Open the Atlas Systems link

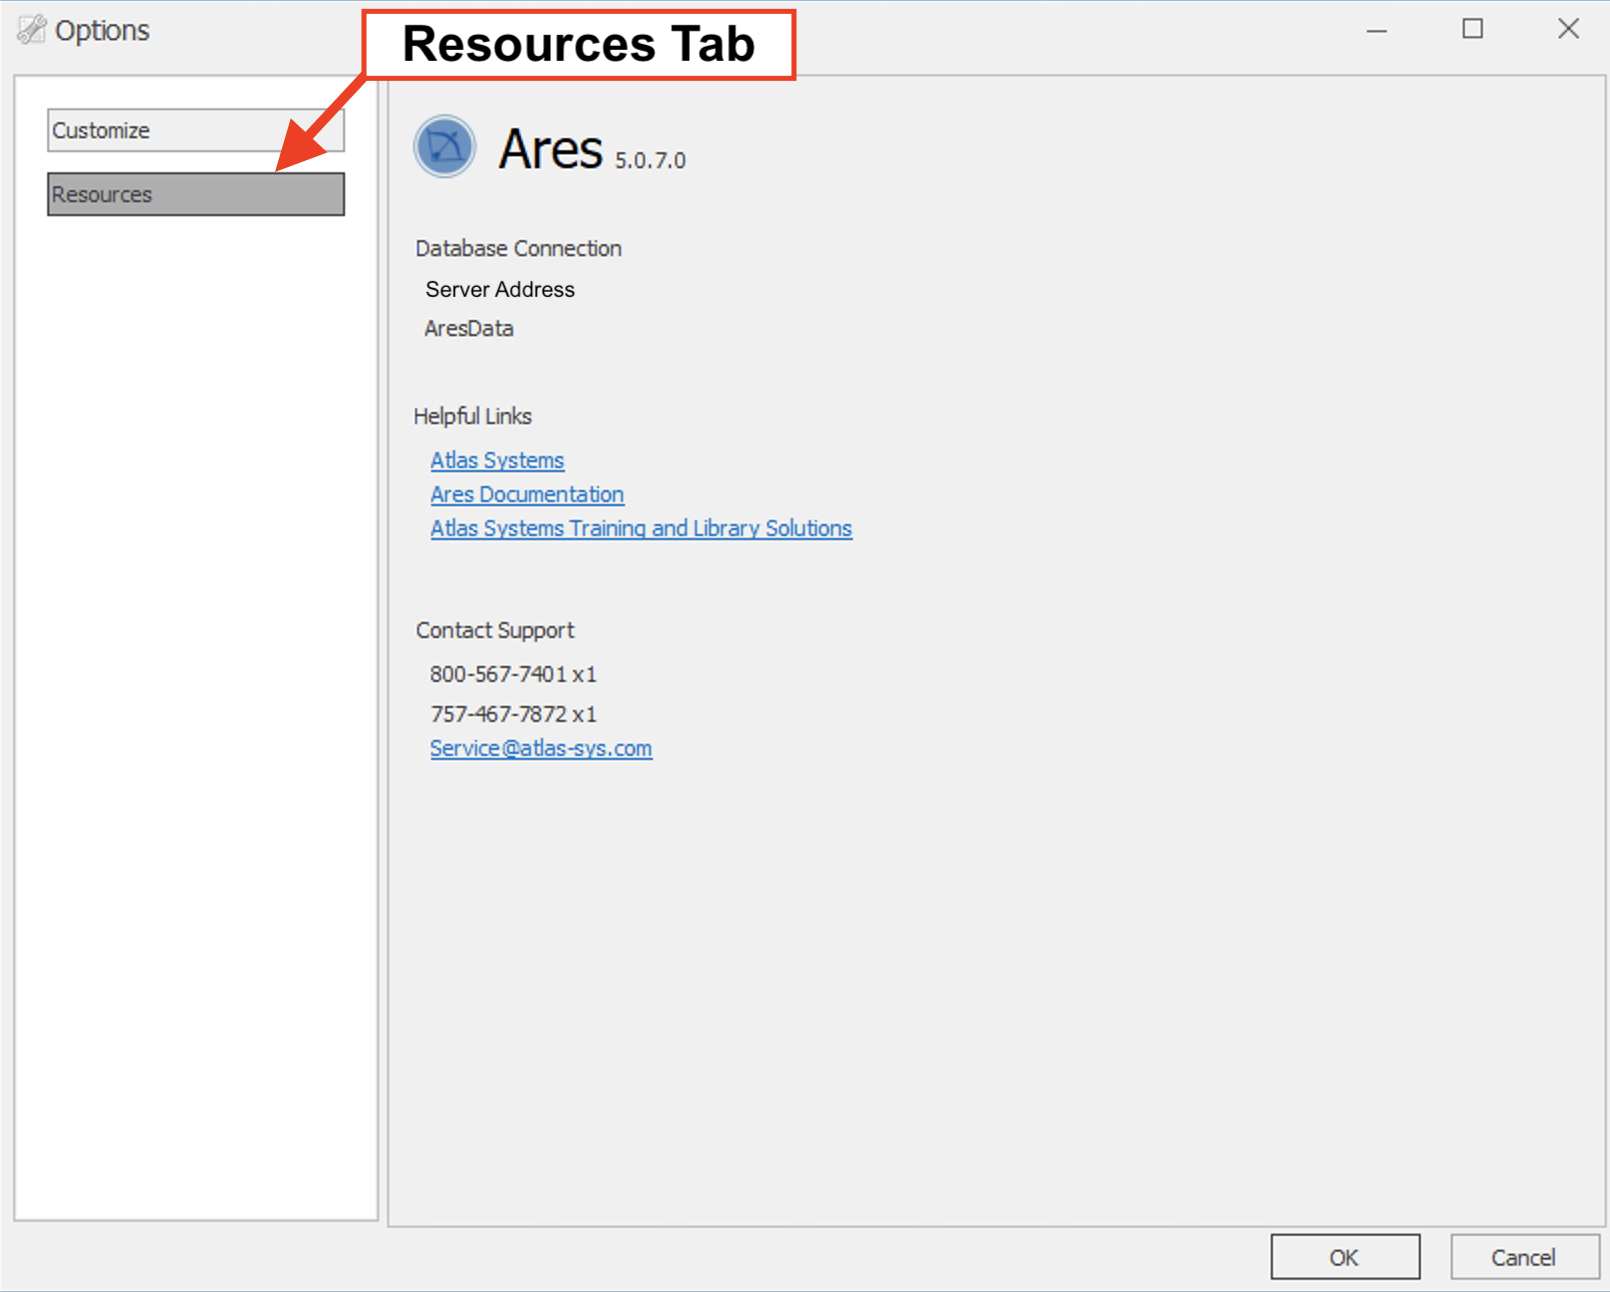click(x=497, y=460)
